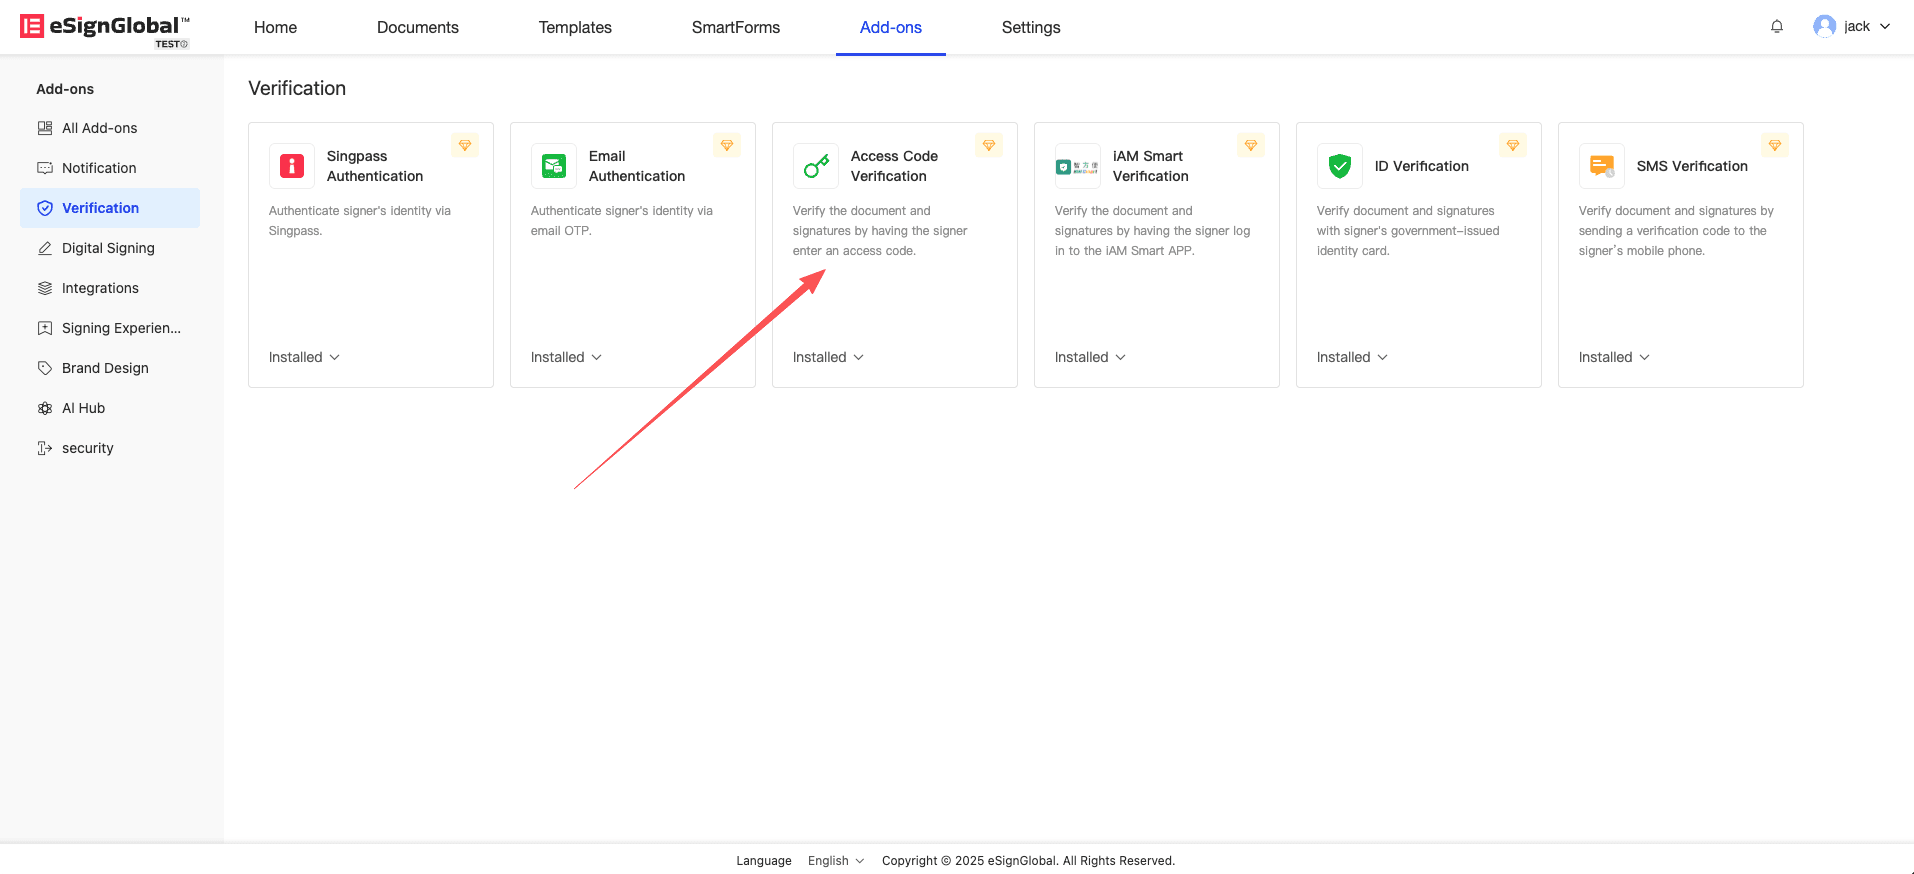The height and width of the screenshot is (874, 1914).
Task: Go to the SmartForms tab
Action: pyautogui.click(x=735, y=27)
